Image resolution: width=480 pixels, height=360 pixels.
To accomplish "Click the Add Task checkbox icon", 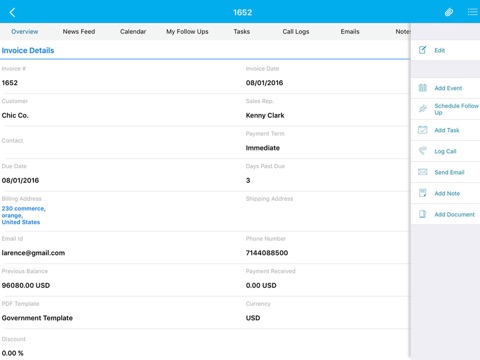I will 423,130.
